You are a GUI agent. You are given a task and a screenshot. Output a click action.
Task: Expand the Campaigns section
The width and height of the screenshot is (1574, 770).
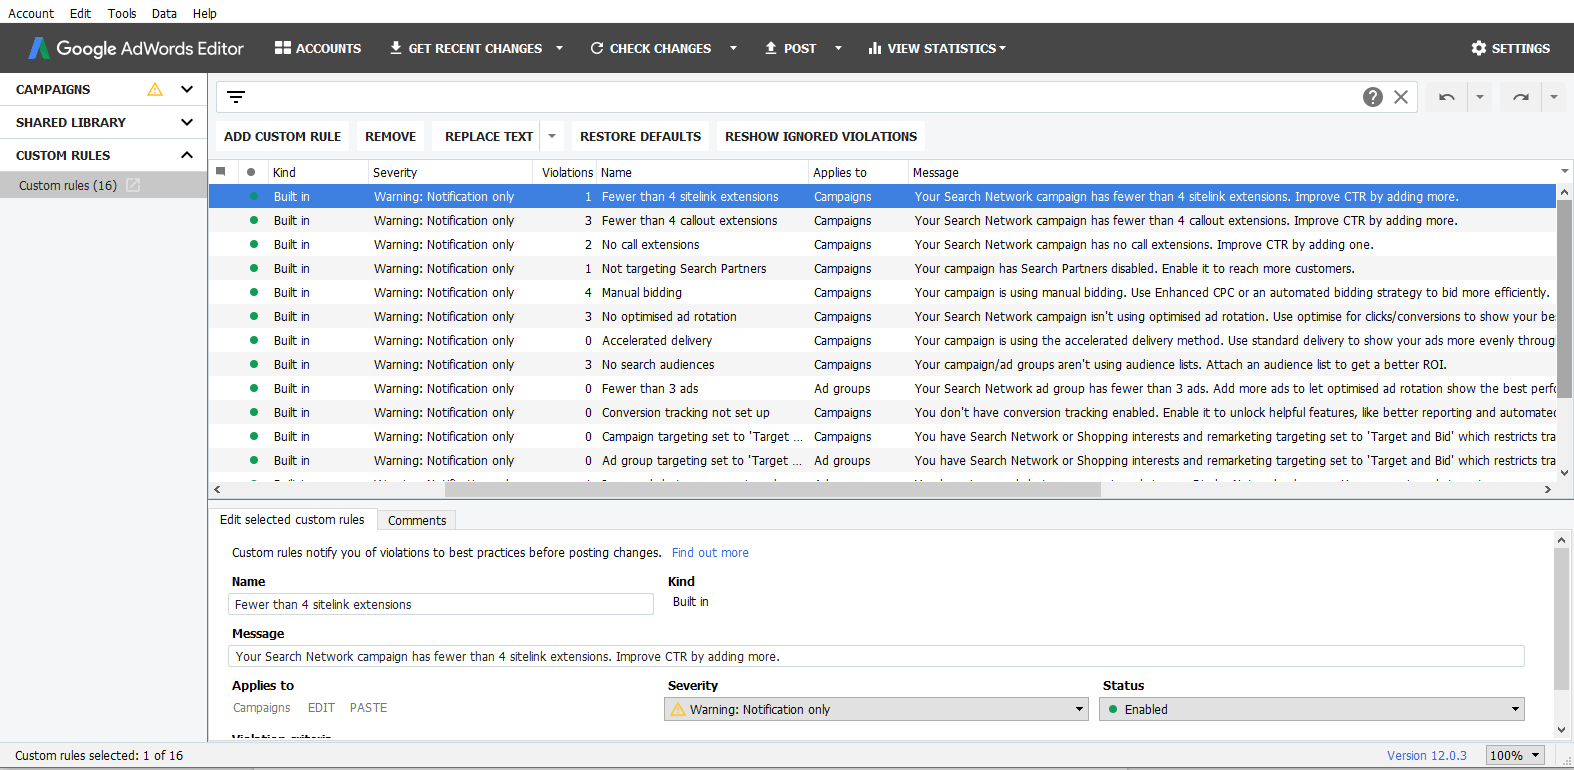pos(187,89)
